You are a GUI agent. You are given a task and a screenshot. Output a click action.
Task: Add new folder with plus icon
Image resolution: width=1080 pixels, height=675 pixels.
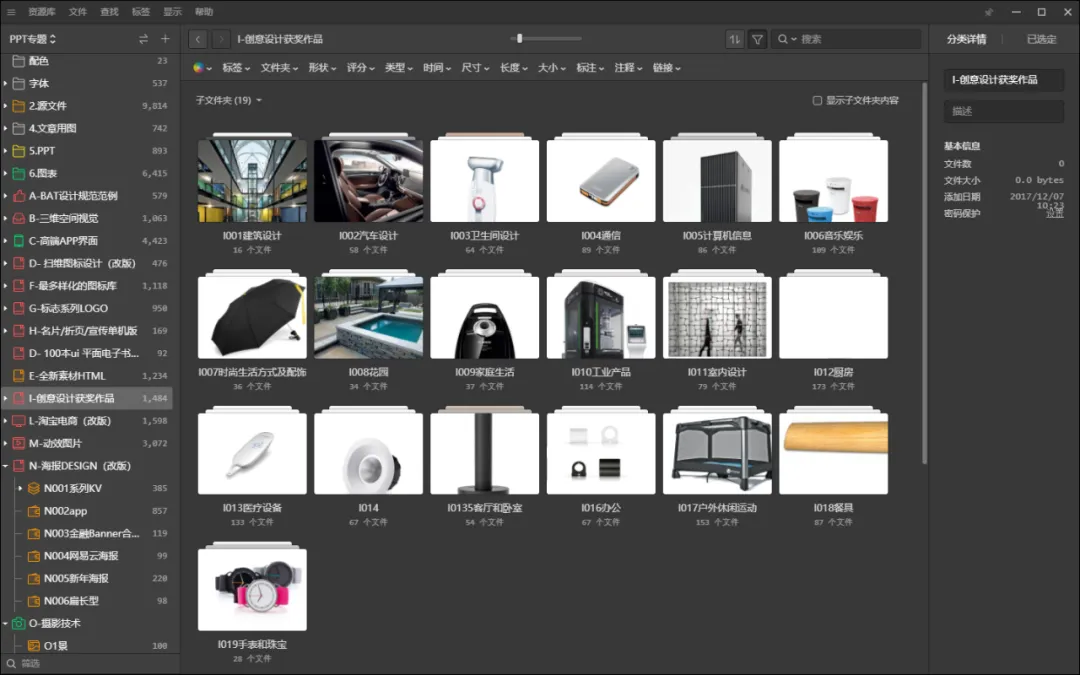[x=165, y=39]
